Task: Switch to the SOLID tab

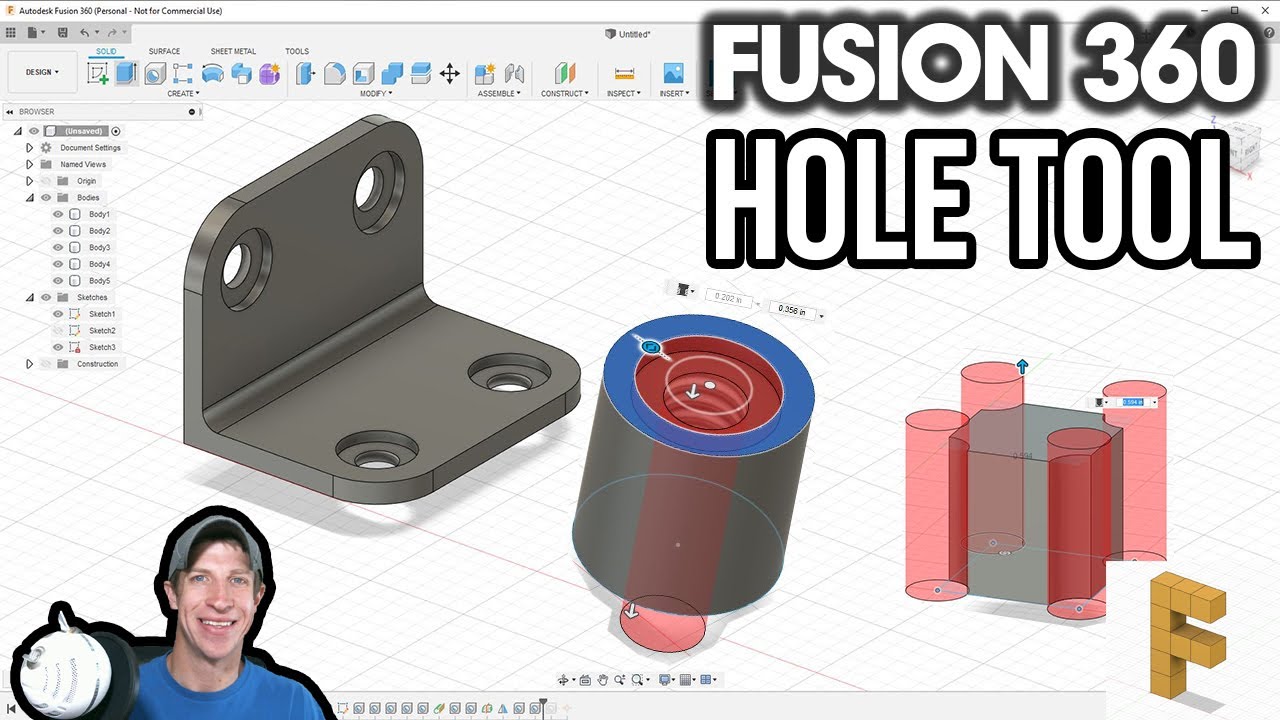Action: pos(106,51)
